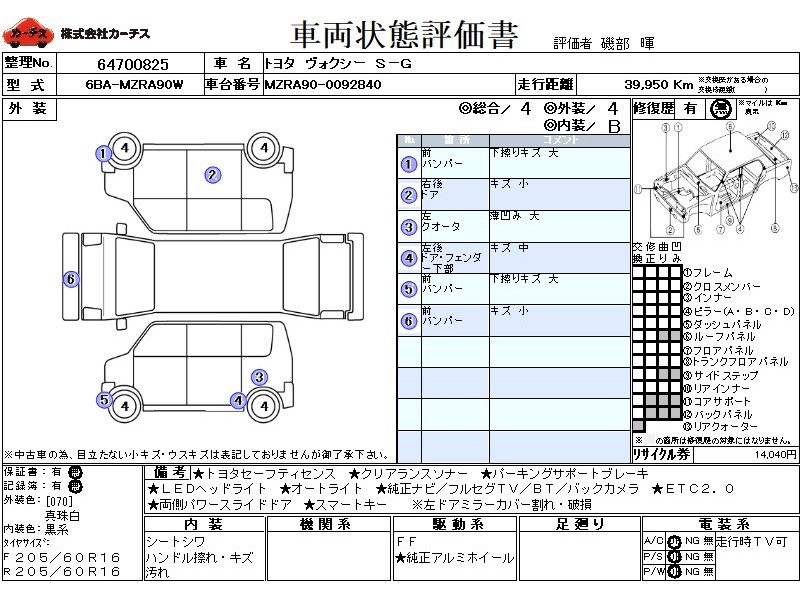Image resolution: width=800 pixels, height=600 pixels.
Task: Click recycle fee value 14,040円
Action: (776, 454)
